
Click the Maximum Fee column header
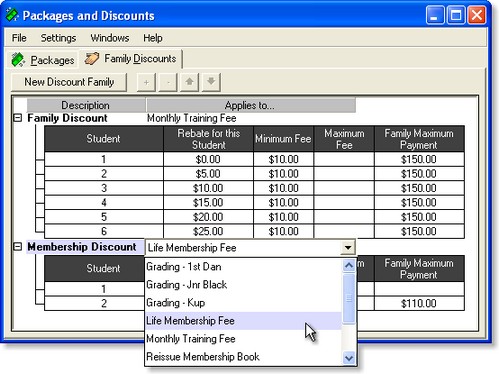pyautogui.click(x=344, y=139)
